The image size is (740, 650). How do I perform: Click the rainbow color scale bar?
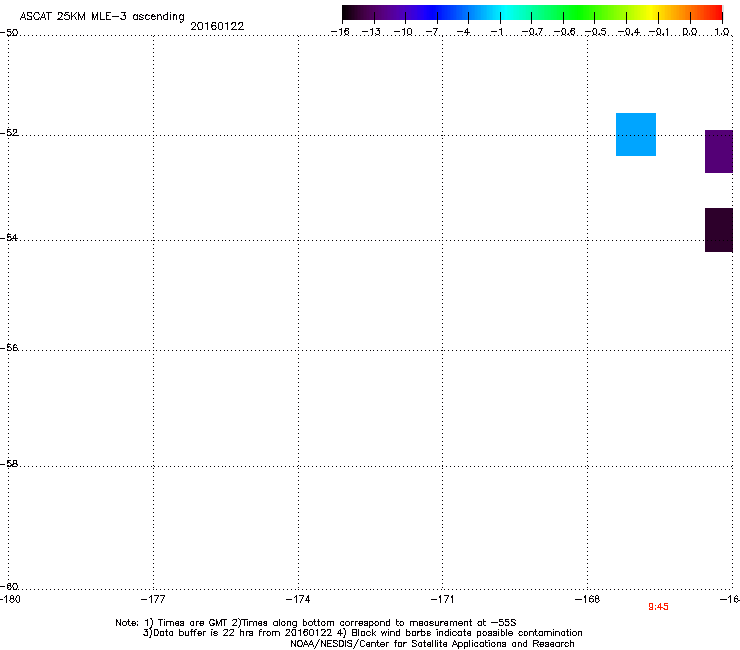click(532, 12)
